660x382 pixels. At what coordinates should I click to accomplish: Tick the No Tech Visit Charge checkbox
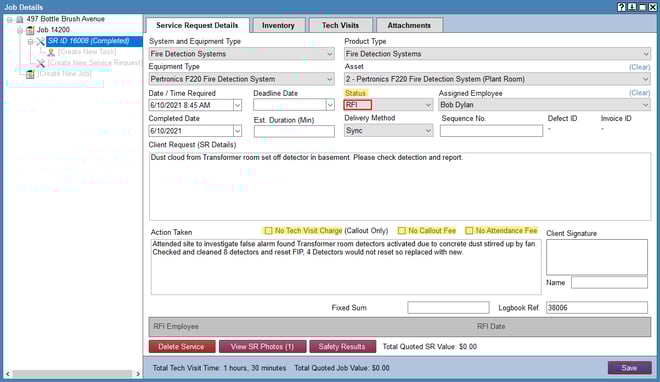tap(268, 231)
